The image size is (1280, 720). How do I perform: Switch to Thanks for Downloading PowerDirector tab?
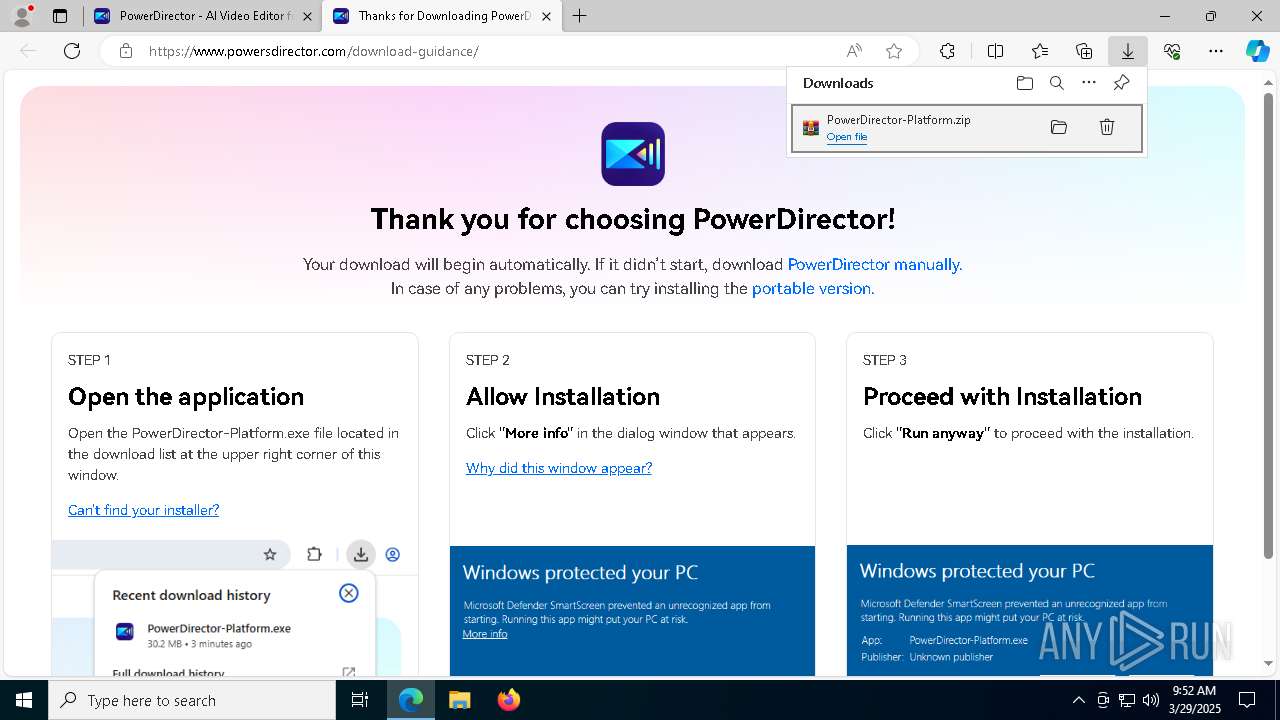pos(443,16)
